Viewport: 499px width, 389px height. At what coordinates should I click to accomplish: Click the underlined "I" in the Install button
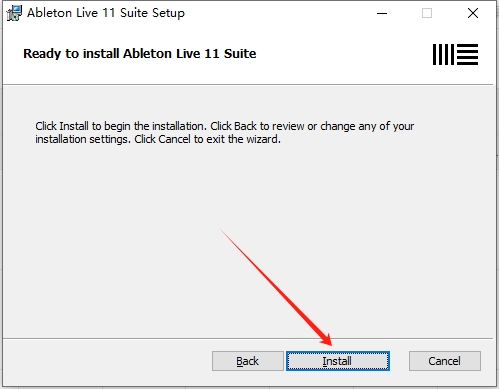click(x=324, y=361)
